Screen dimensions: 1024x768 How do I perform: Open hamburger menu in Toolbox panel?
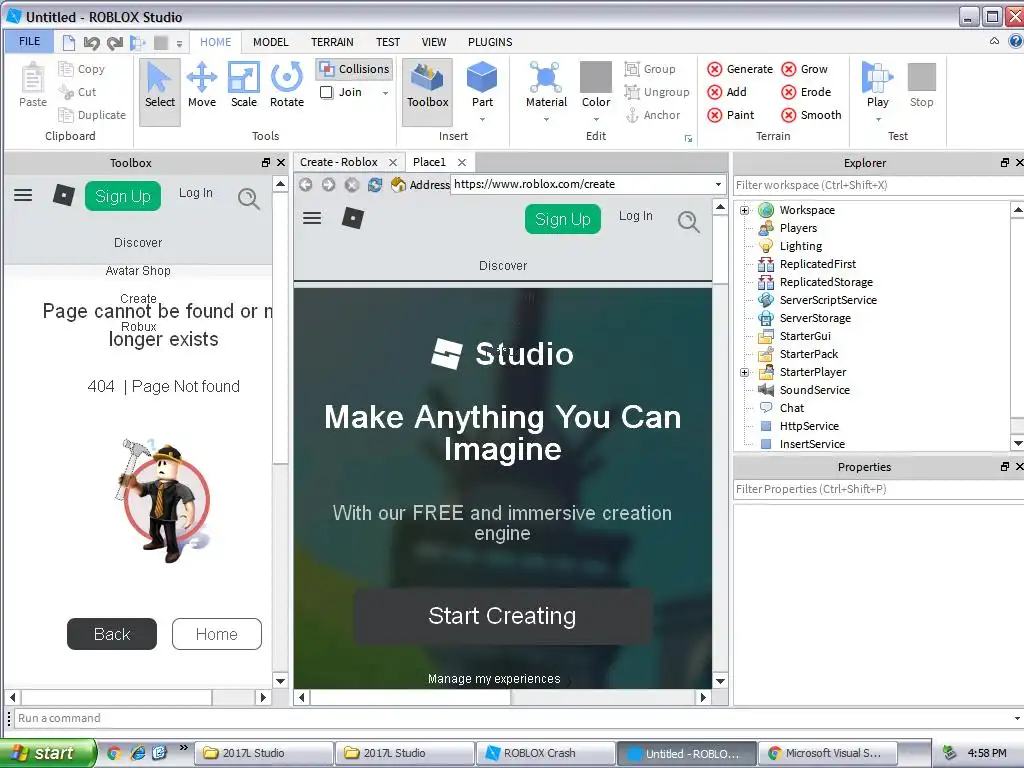[x=23, y=195]
